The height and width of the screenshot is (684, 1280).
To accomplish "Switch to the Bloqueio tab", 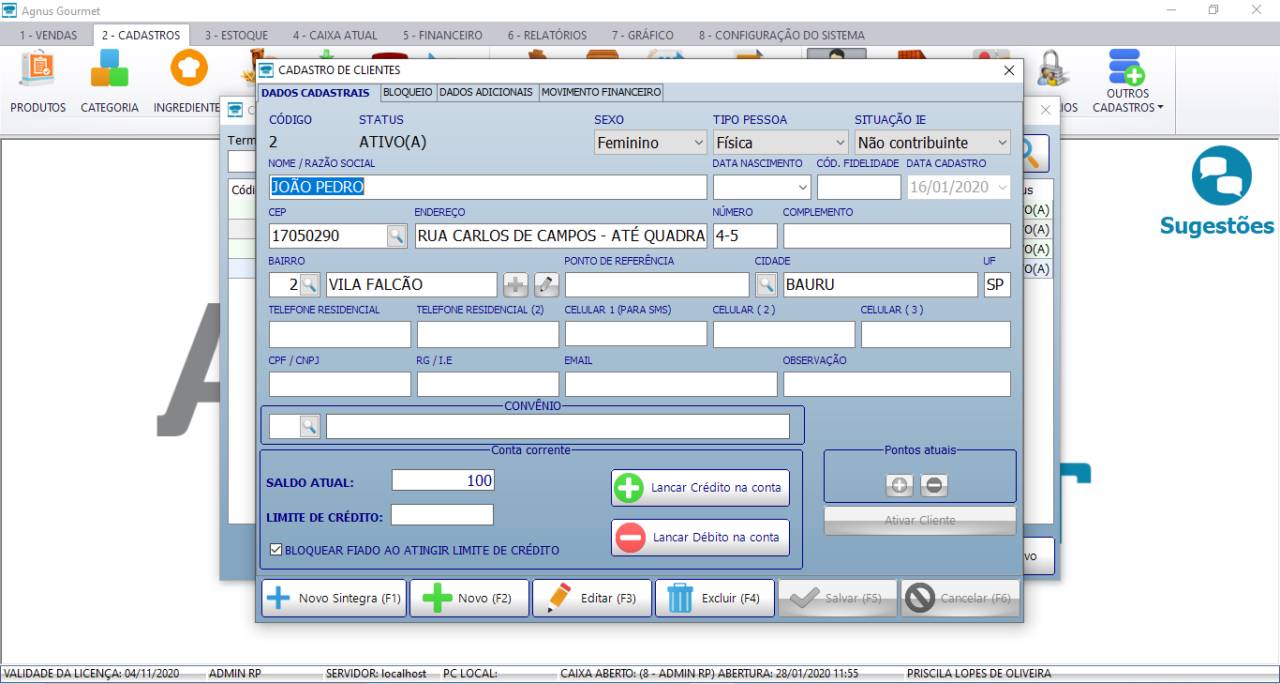I will pyautogui.click(x=407, y=92).
